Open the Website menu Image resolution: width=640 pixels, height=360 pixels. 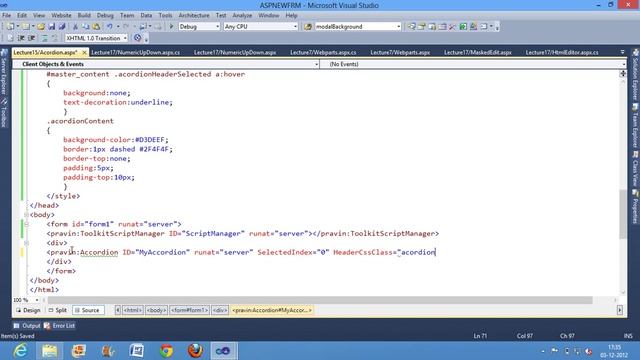click(x=61, y=16)
